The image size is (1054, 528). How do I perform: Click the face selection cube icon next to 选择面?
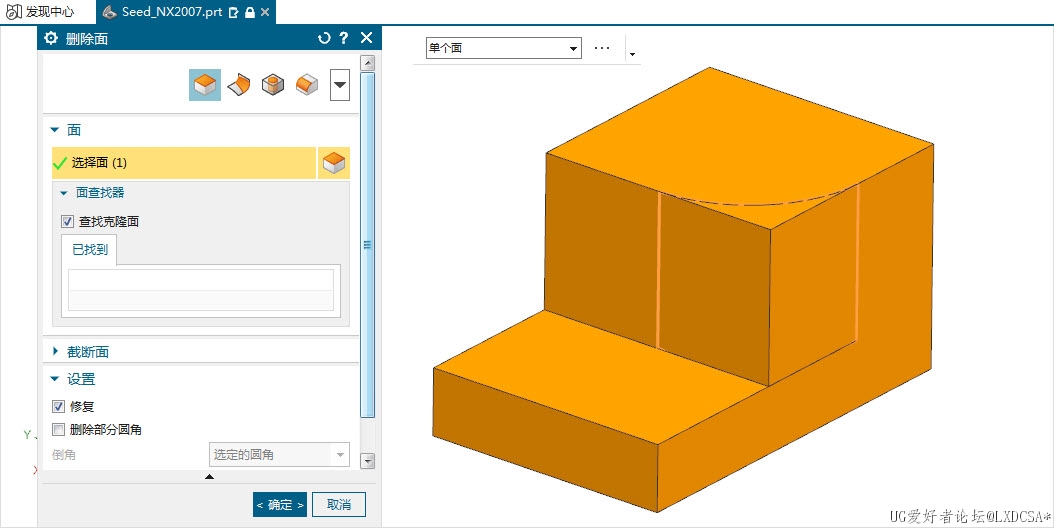pyautogui.click(x=334, y=163)
